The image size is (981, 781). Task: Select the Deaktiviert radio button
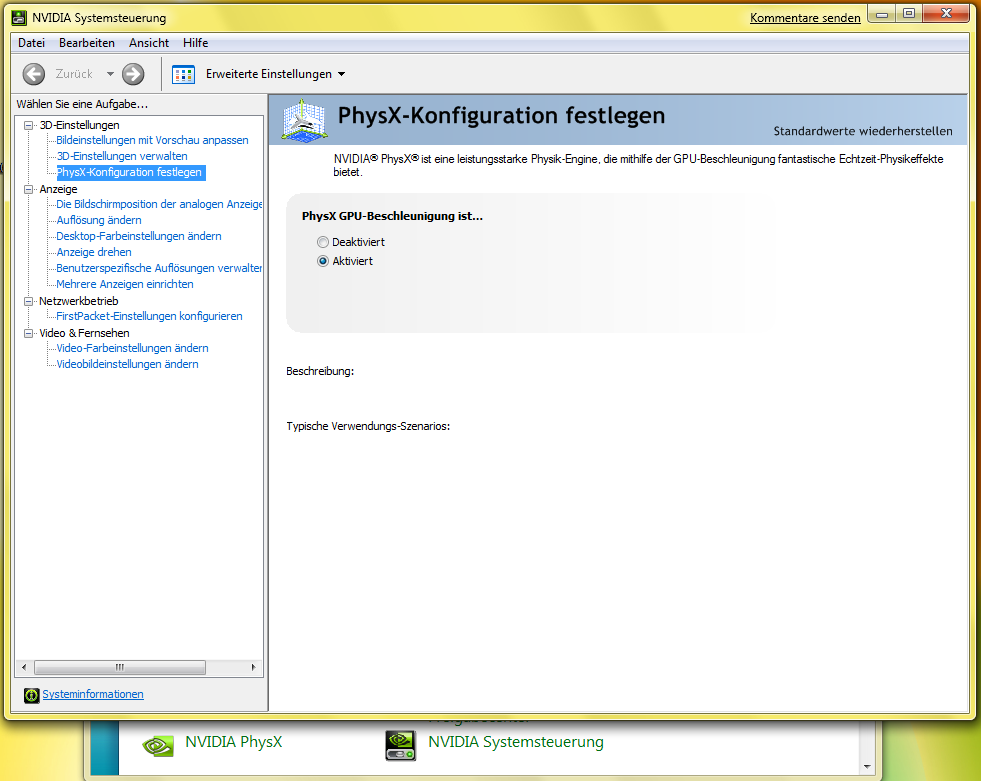coord(323,242)
